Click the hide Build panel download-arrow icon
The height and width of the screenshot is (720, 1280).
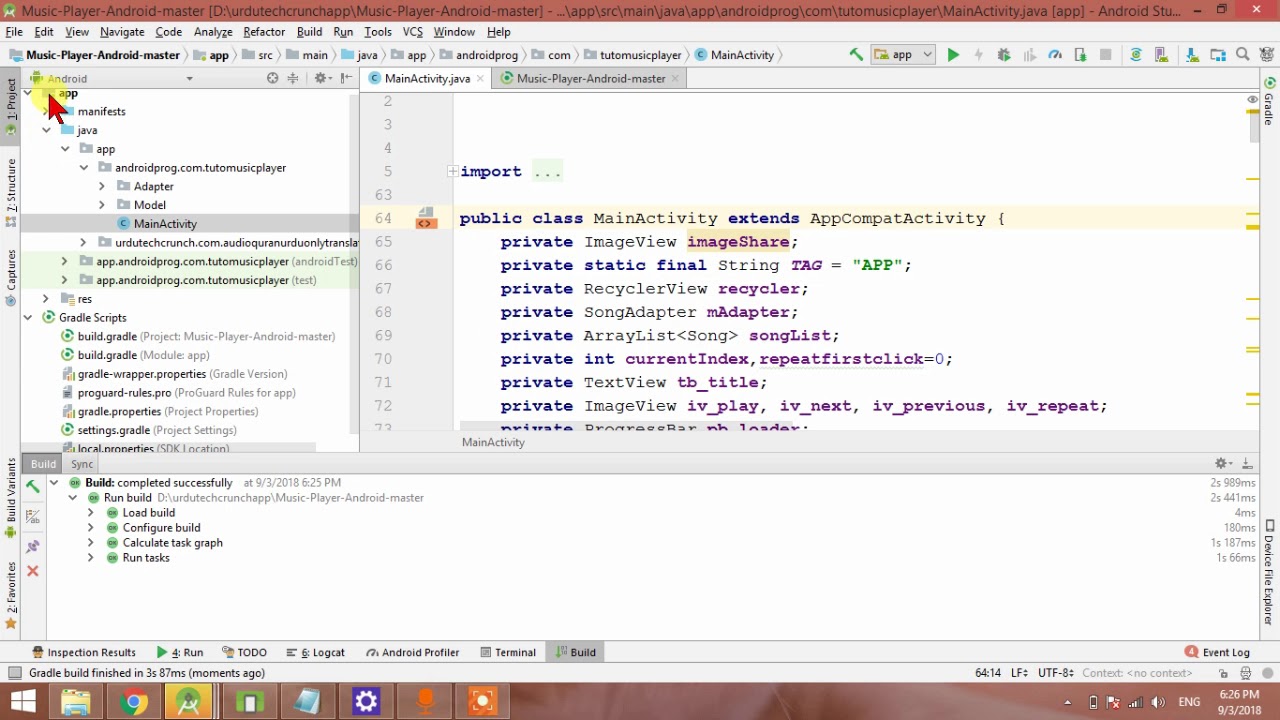point(1247,463)
